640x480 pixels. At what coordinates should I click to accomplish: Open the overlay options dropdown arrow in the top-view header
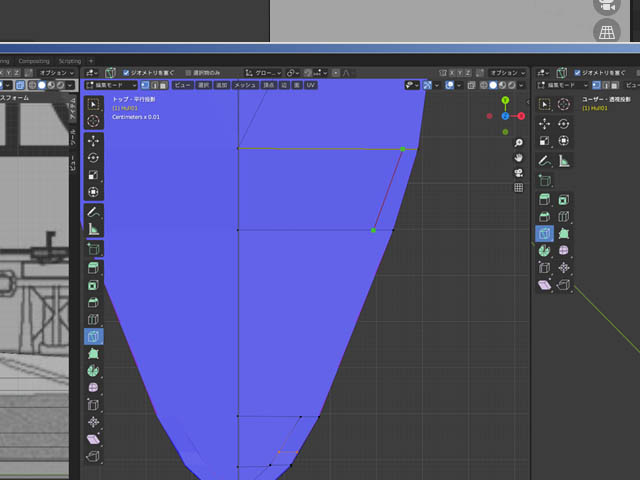pyautogui.click(x=459, y=85)
